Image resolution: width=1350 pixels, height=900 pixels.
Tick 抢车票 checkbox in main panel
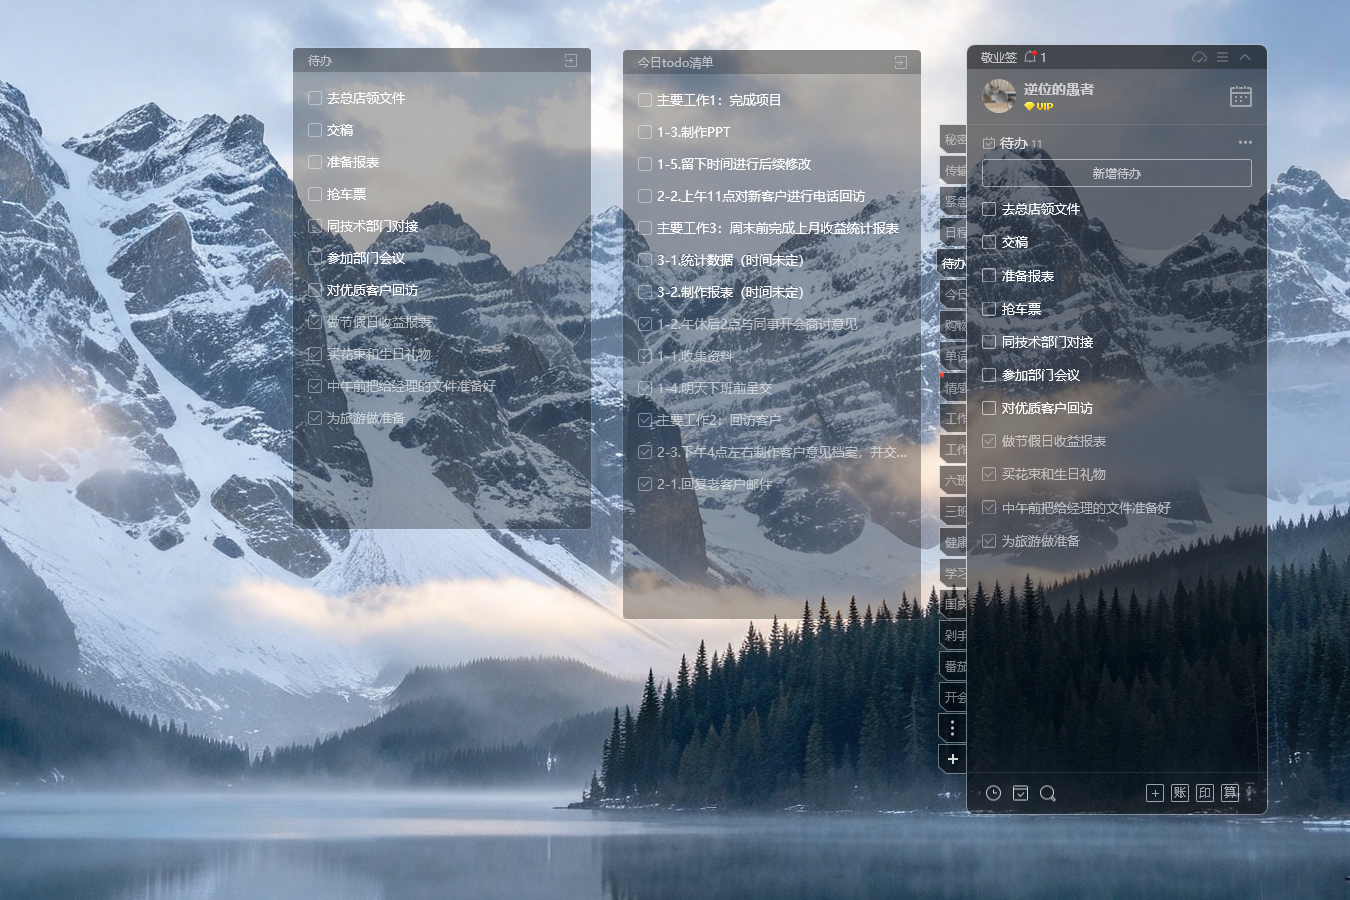tap(989, 309)
